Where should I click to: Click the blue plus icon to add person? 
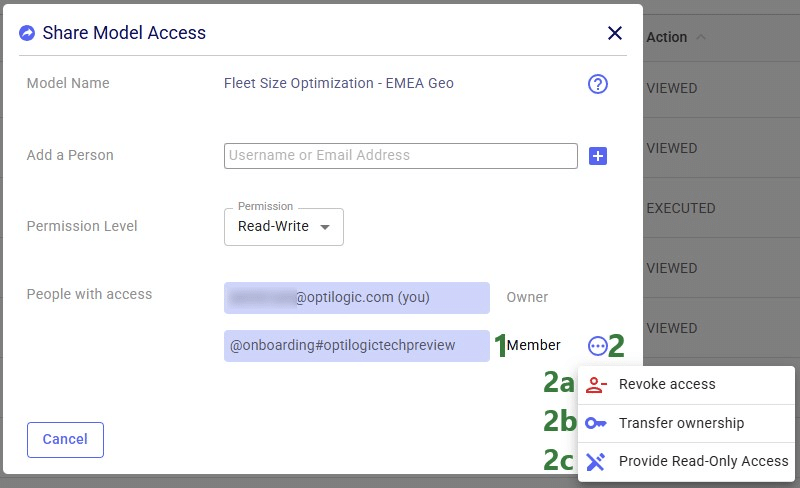(x=598, y=156)
